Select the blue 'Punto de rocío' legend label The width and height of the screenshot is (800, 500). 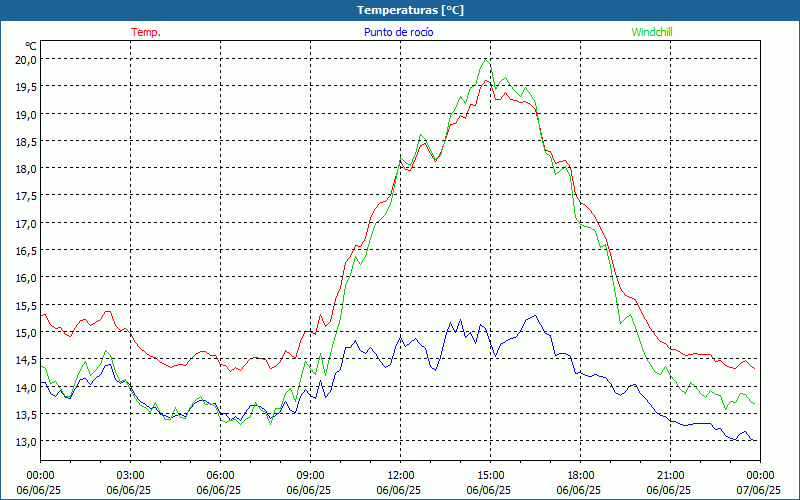pos(398,32)
